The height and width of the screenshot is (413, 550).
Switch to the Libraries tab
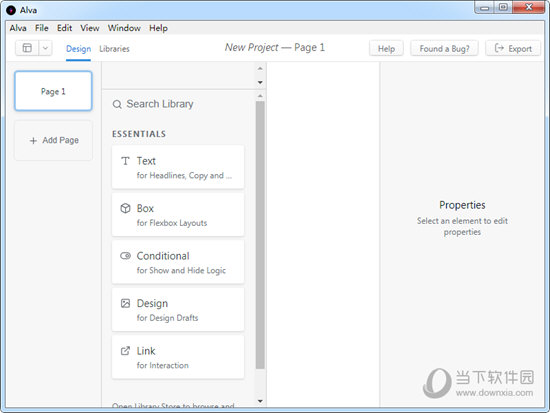click(114, 49)
